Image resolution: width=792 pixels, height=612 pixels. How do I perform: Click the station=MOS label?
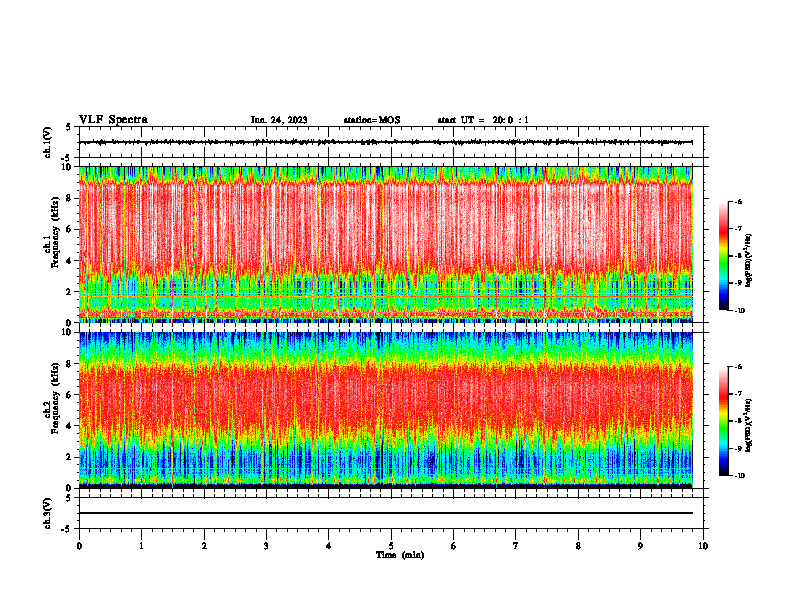click(372, 120)
